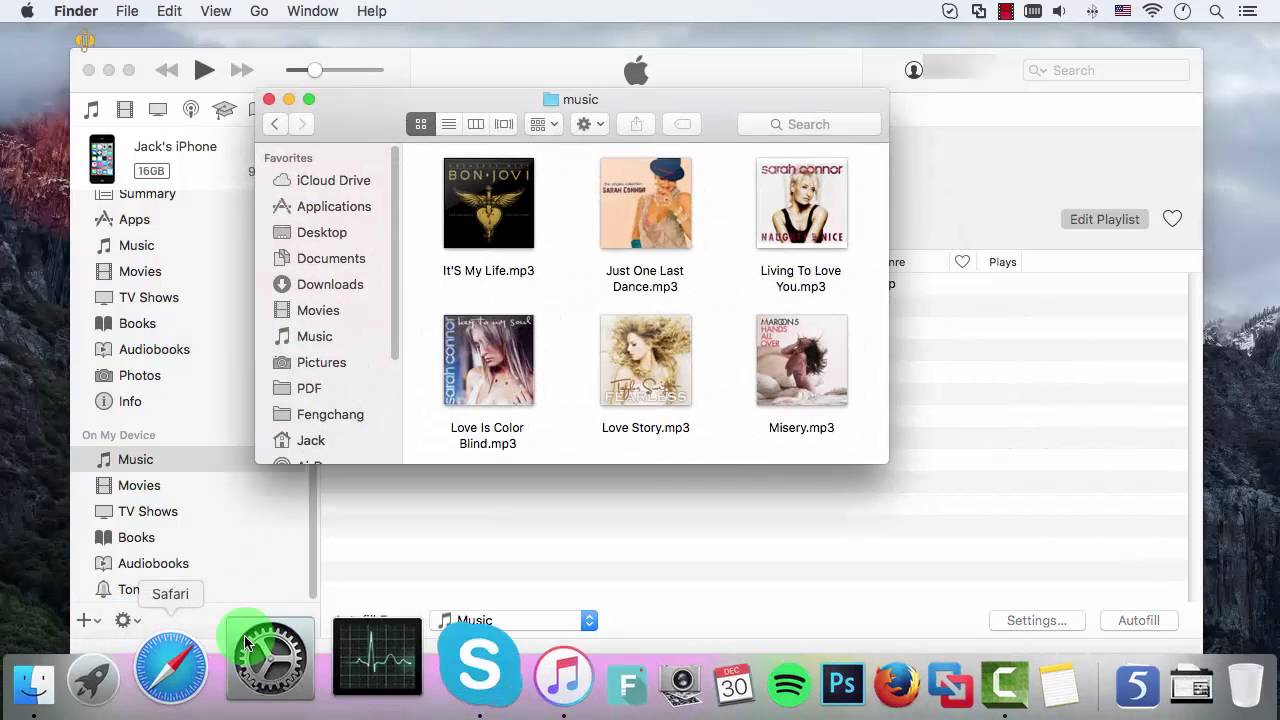Click the Finder share button
Image resolution: width=1280 pixels, height=720 pixels.
(636, 124)
